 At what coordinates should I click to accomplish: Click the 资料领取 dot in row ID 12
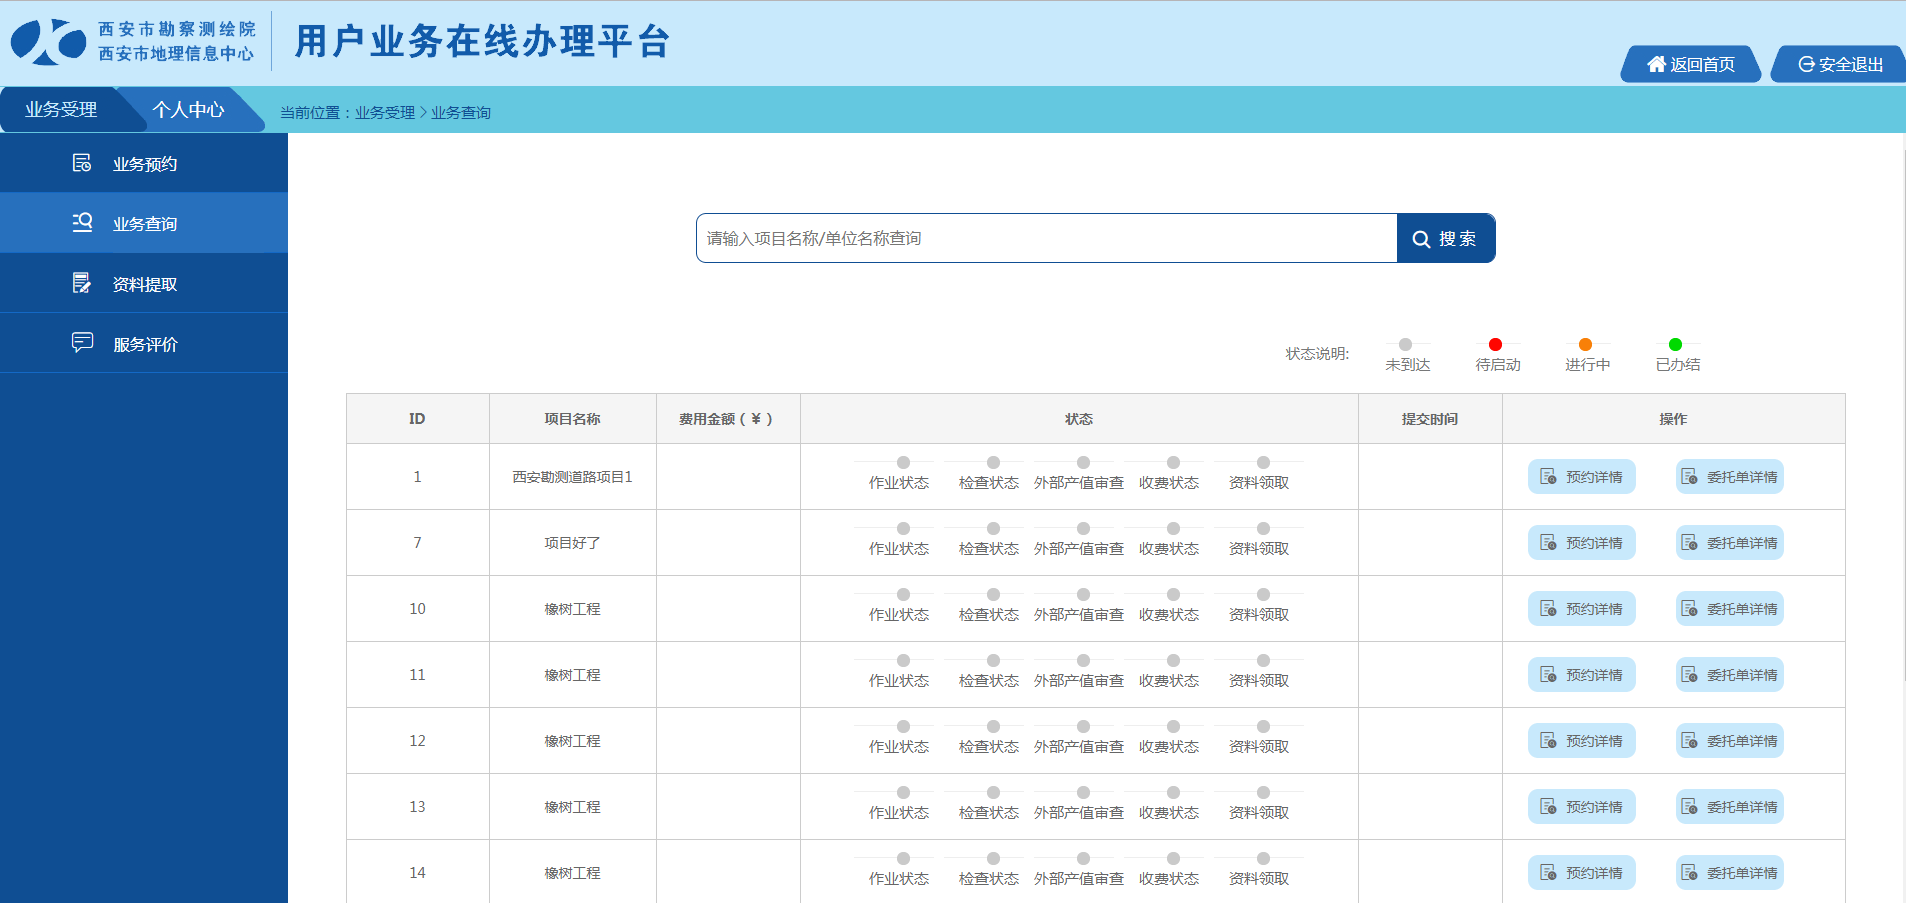click(1263, 726)
